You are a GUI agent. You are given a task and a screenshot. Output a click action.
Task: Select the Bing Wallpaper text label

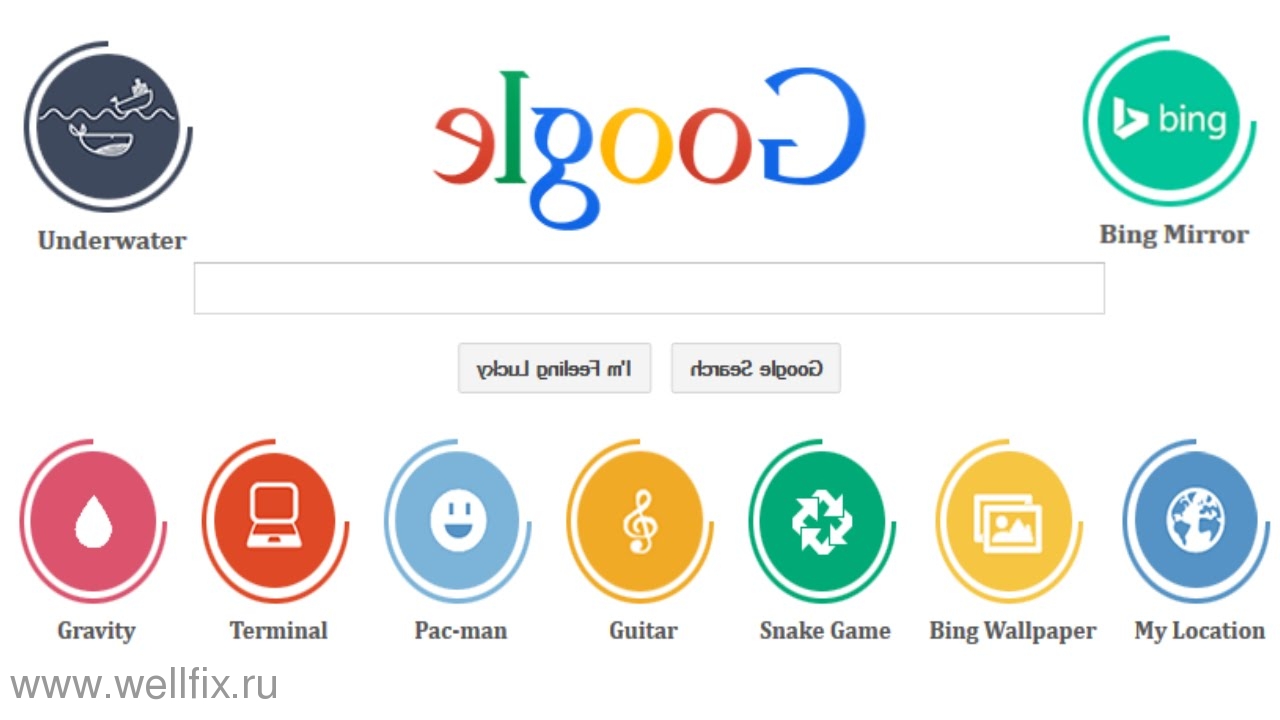[x=1013, y=631]
